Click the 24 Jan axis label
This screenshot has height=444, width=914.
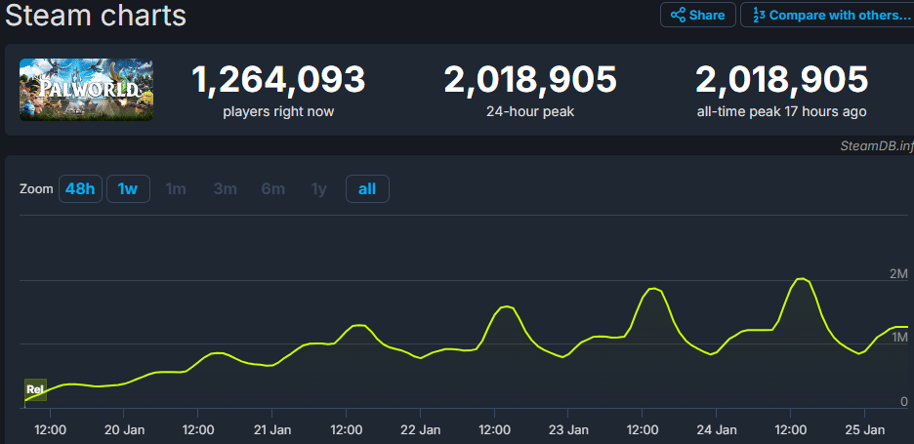coord(716,431)
